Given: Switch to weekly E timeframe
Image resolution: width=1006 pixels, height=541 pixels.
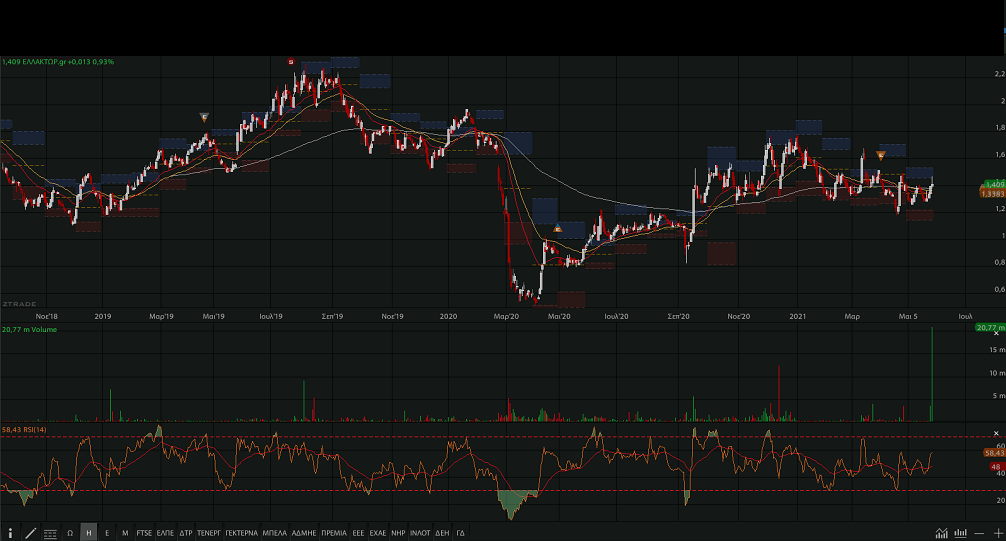Looking at the screenshot, I should [x=107, y=533].
